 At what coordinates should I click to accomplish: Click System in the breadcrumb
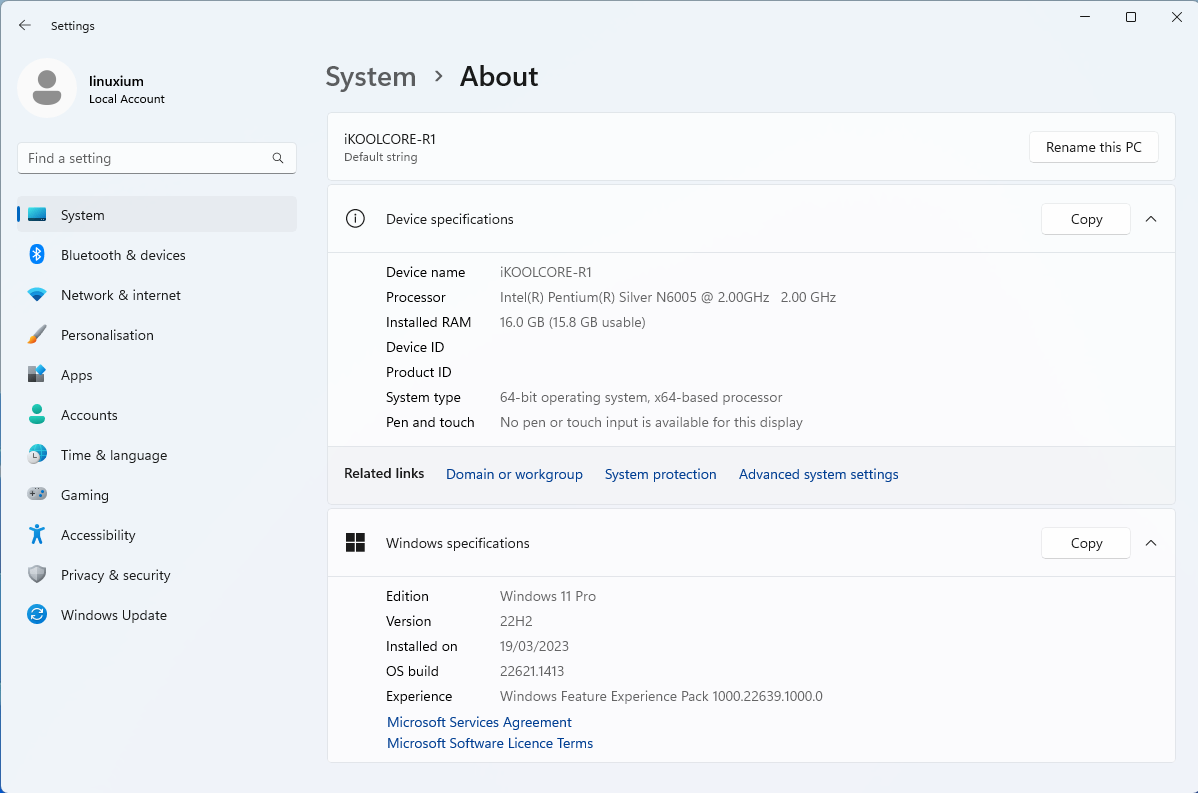click(371, 76)
